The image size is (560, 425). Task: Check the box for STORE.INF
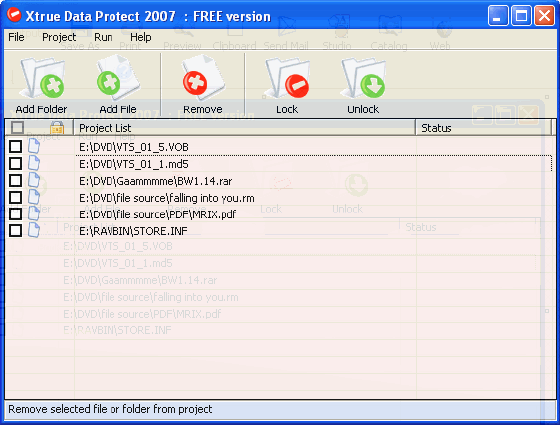pos(15,230)
